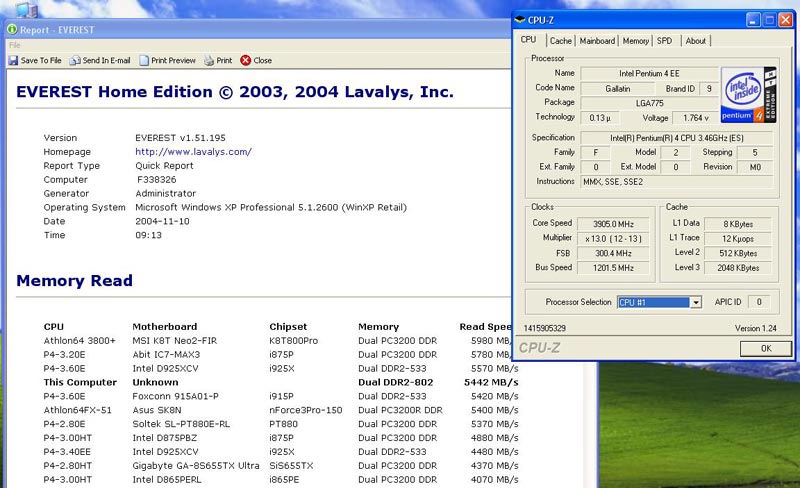Click the OK button in CPU-Z

(766, 348)
